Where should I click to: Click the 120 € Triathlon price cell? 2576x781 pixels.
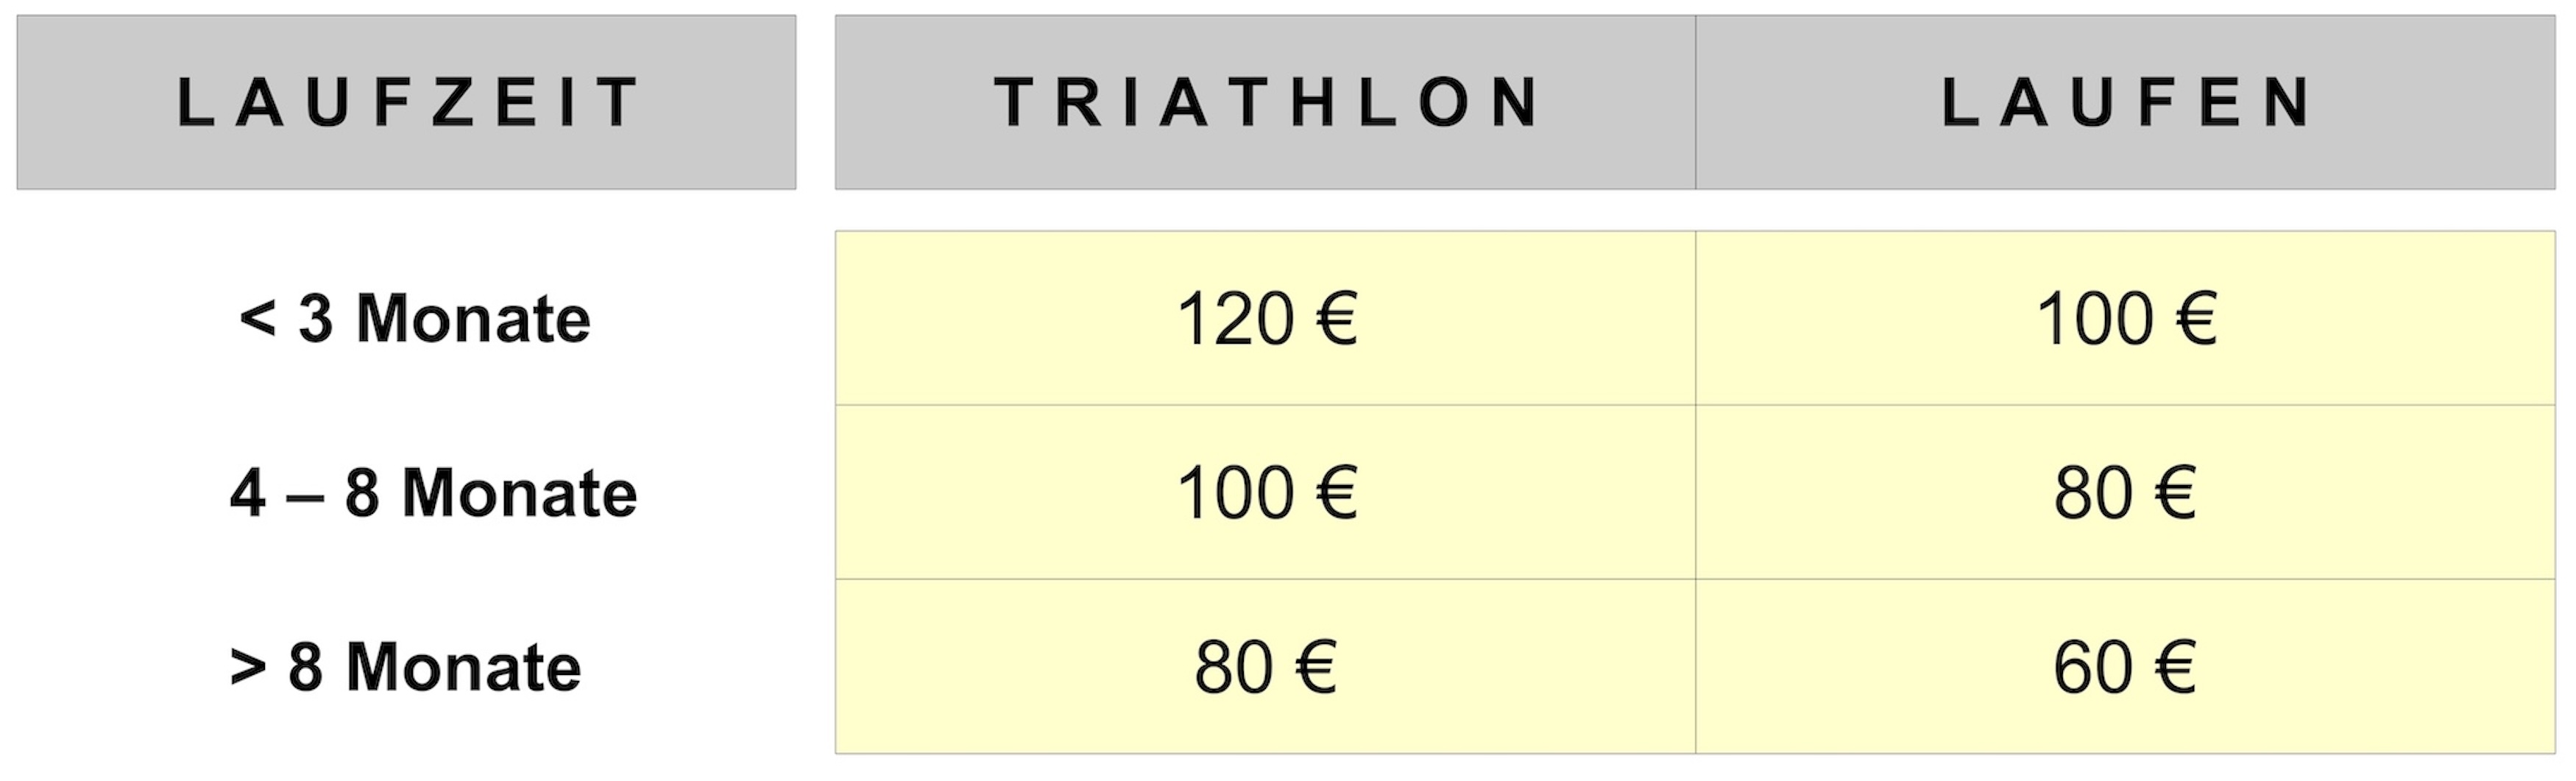[x=1265, y=318]
